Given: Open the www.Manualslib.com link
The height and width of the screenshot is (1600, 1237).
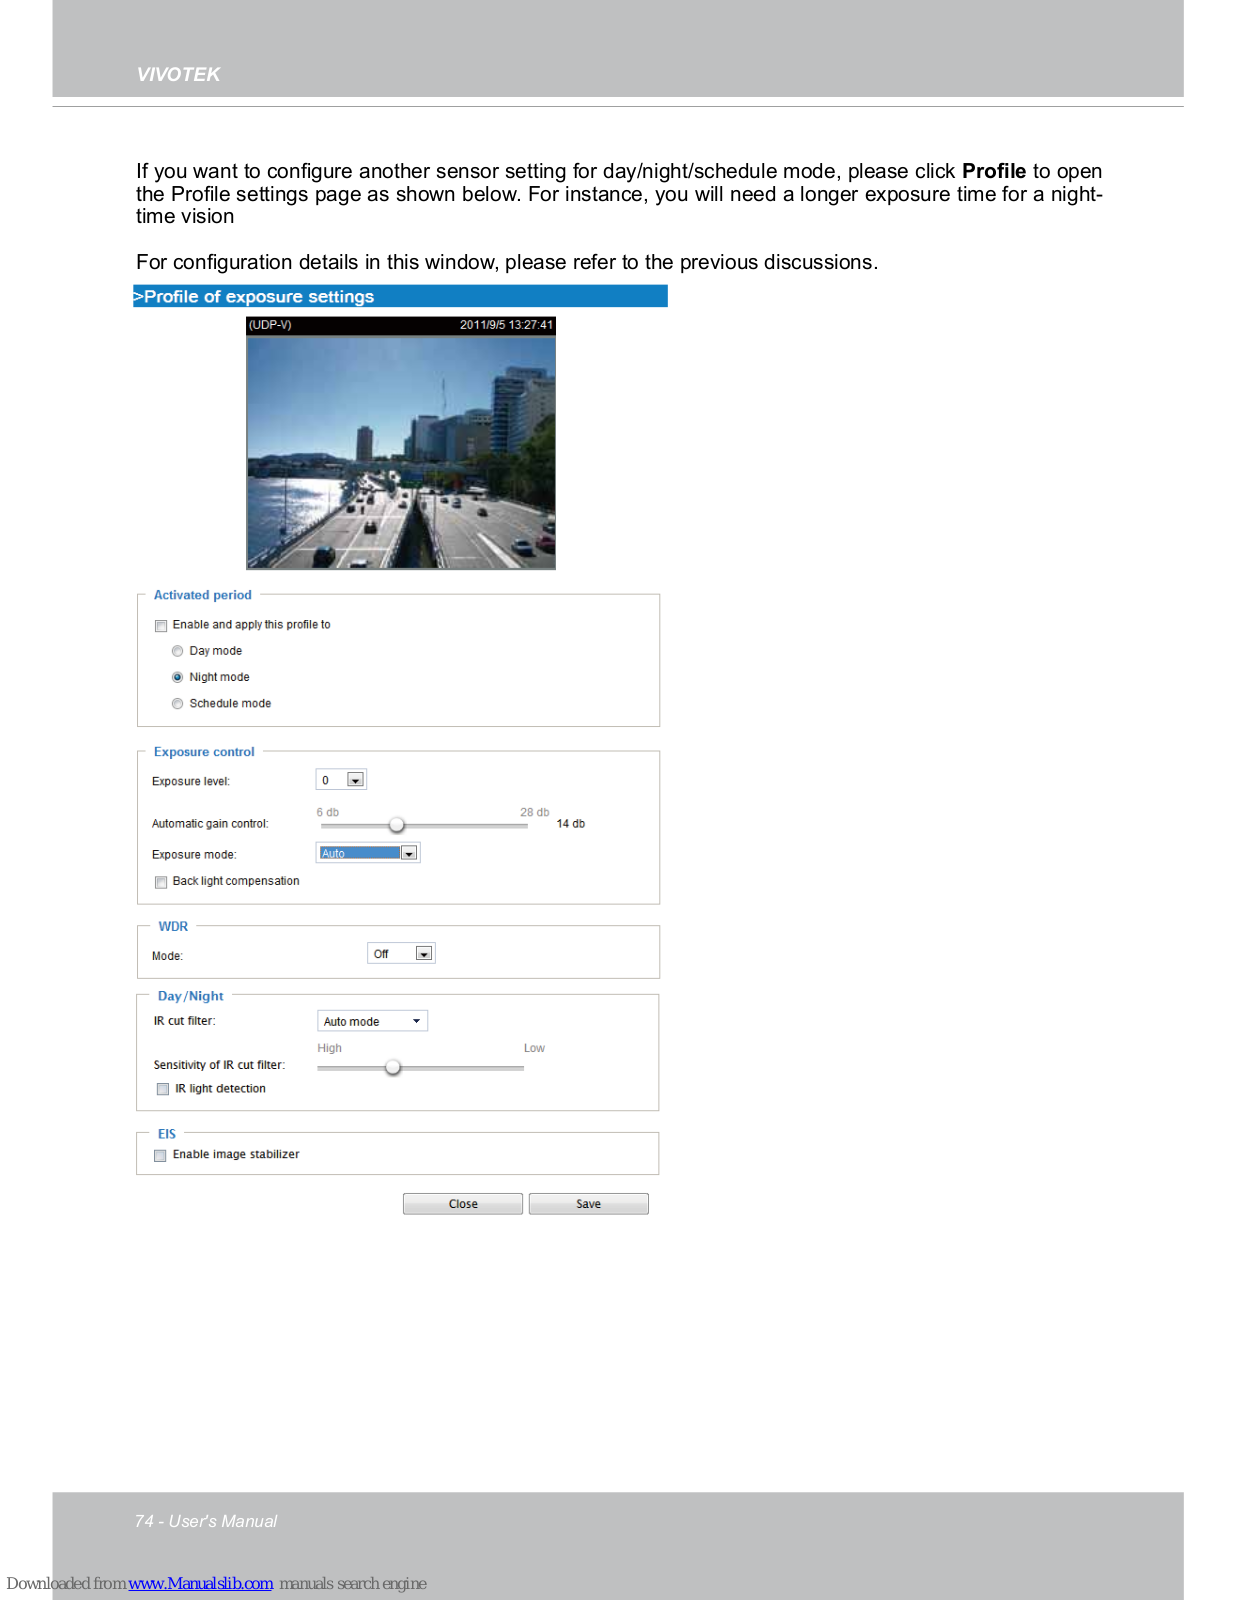Looking at the screenshot, I should pos(200,1583).
